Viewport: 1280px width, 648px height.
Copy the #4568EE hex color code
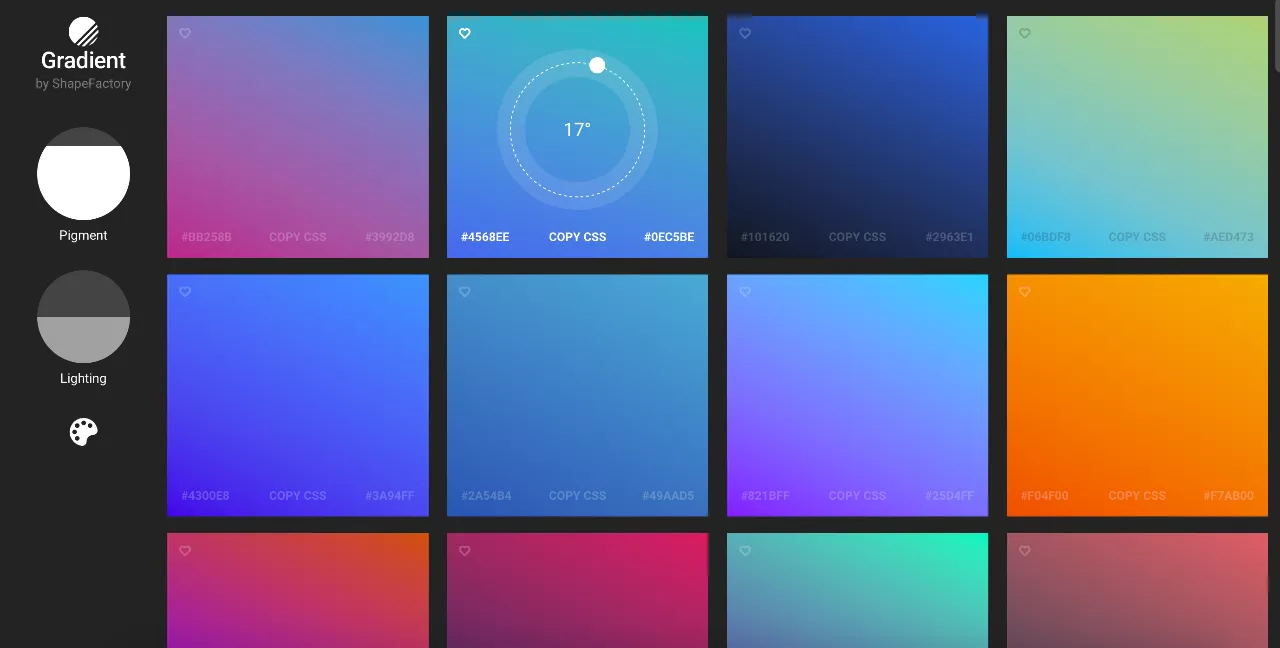(485, 237)
